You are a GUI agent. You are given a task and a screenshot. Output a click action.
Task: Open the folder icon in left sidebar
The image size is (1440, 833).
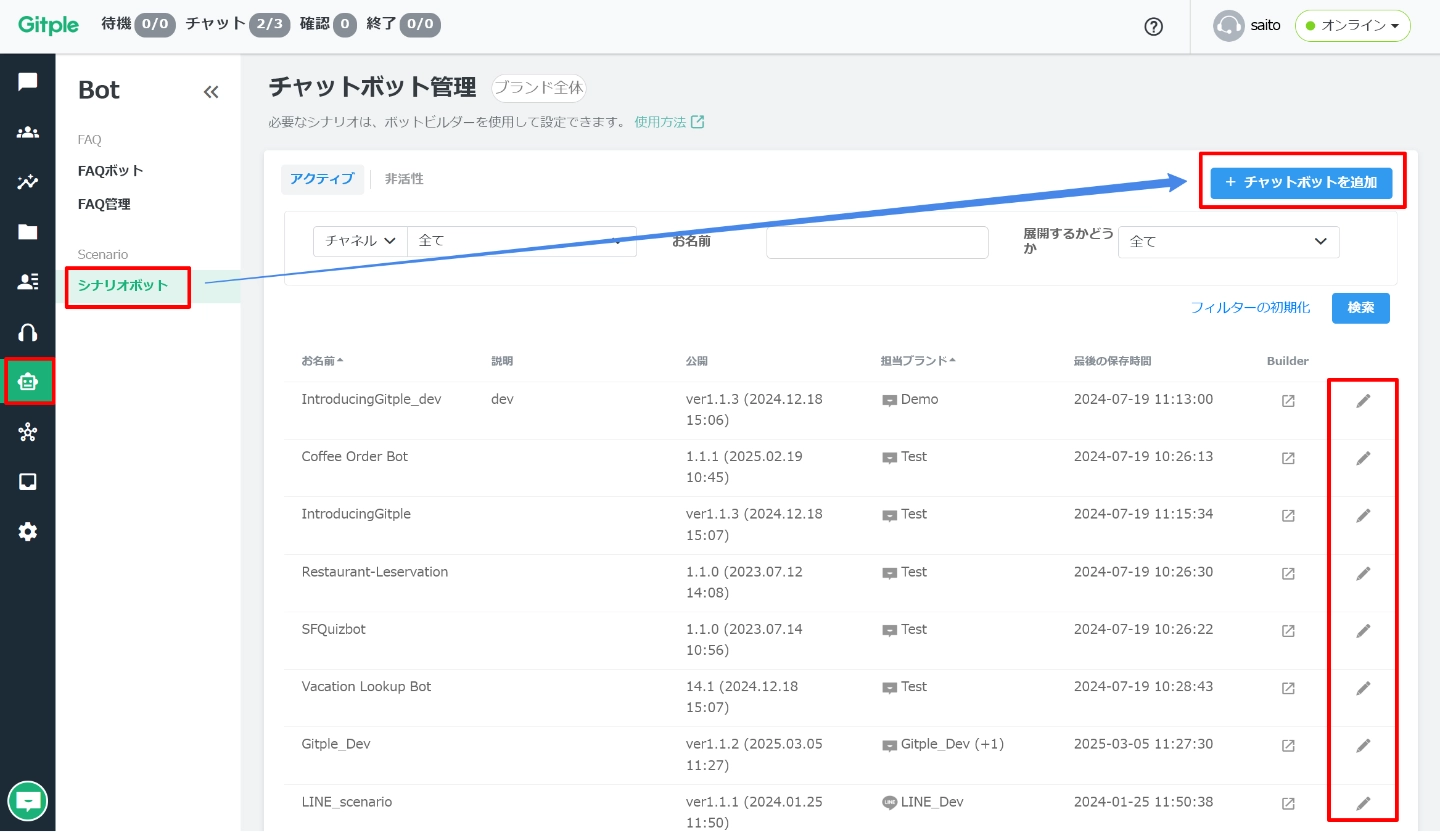coord(28,232)
